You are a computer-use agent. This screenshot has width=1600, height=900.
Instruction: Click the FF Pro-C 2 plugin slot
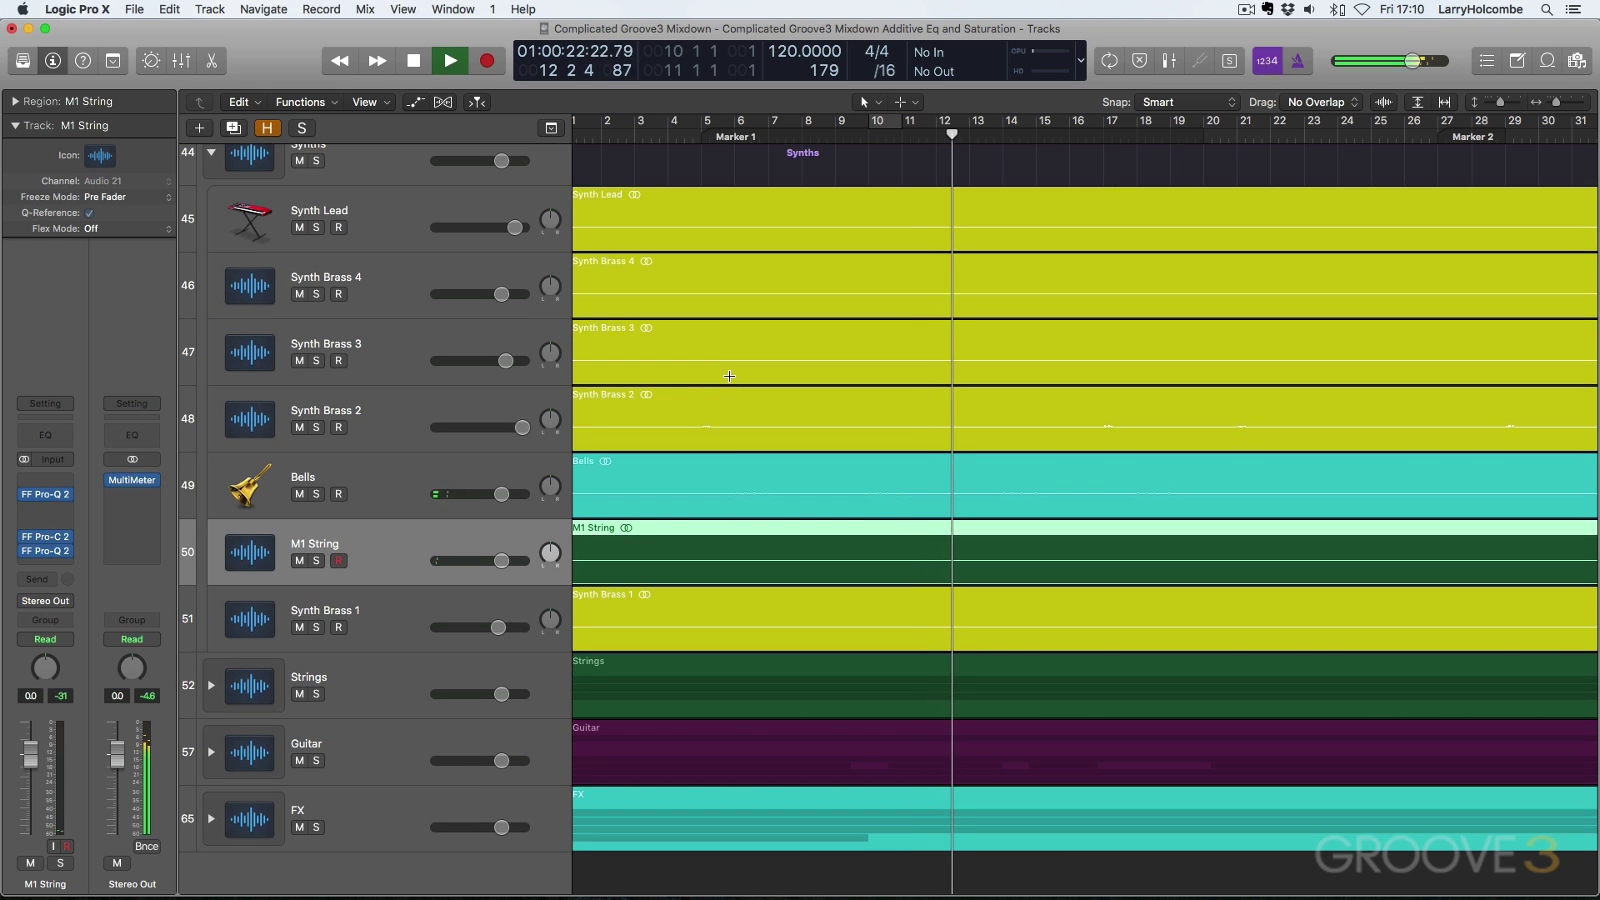tap(45, 536)
